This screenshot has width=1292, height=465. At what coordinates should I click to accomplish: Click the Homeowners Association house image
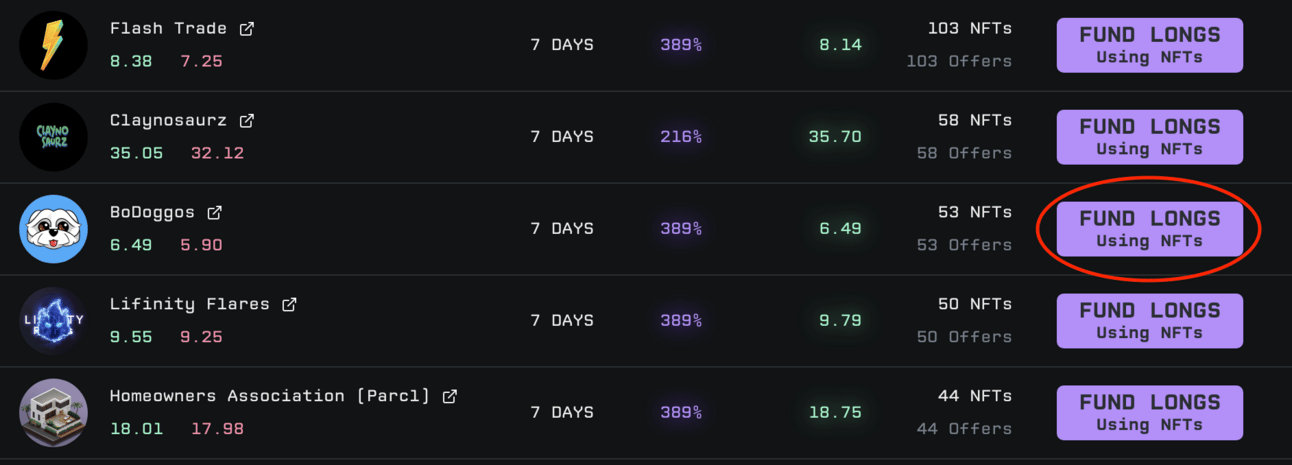[54, 412]
